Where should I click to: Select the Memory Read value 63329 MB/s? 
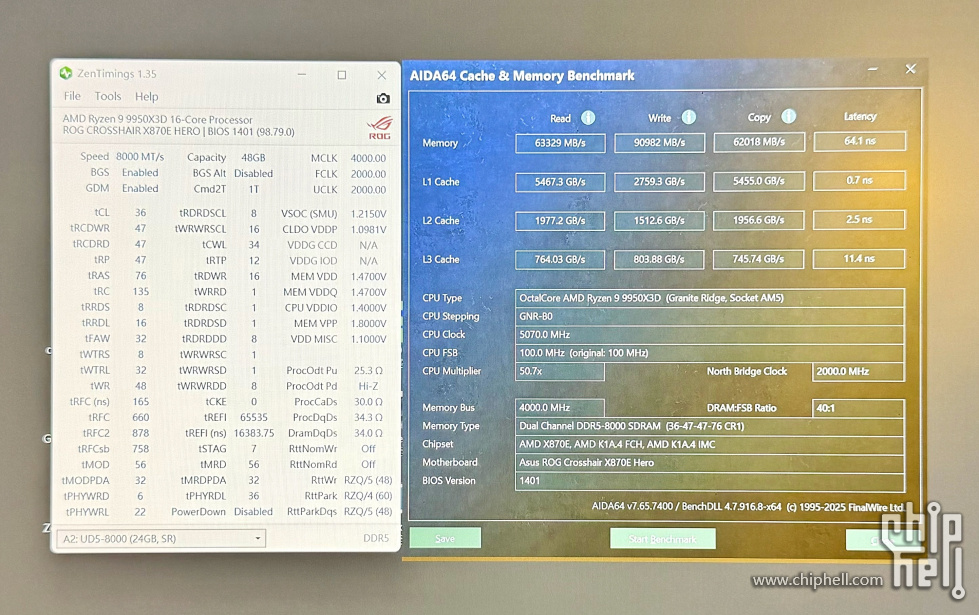[x=560, y=143]
